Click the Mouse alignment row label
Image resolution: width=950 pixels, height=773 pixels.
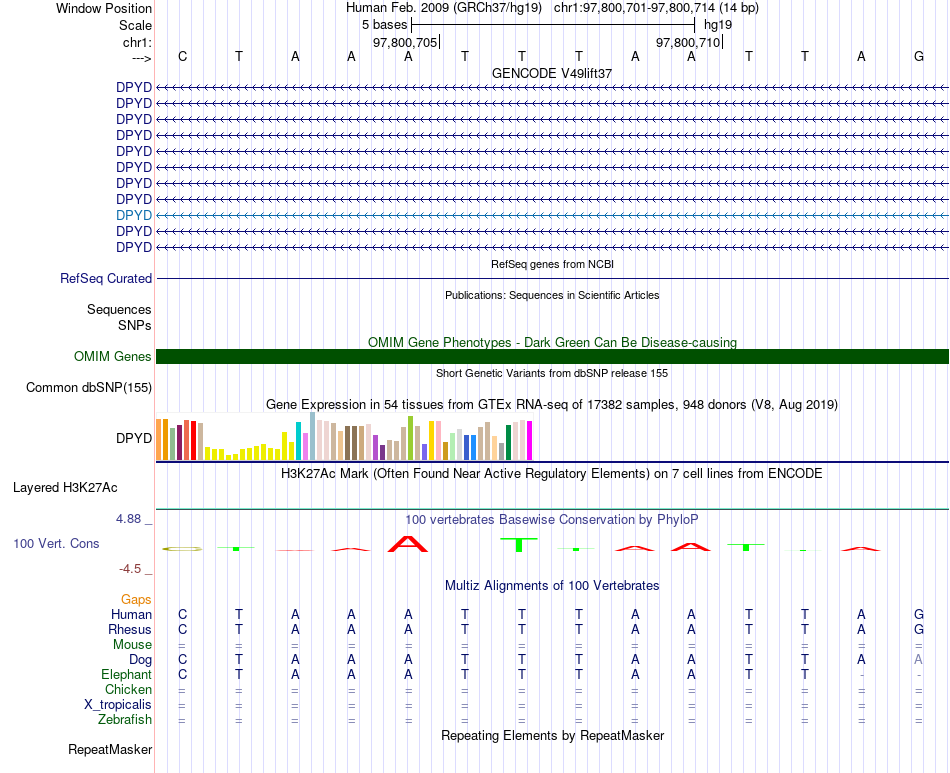click(132, 645)
